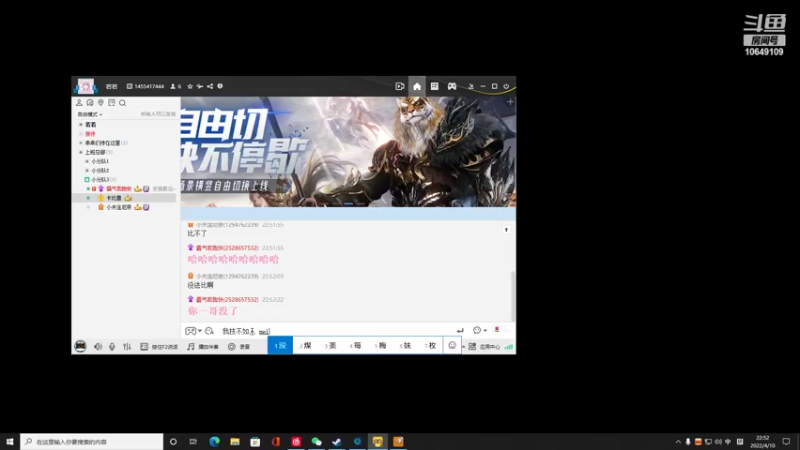Image resolution: width=800 pixels, height=450 pixels.
Task: Click the flower gift icon in chat toolbar
Action: 496,330
